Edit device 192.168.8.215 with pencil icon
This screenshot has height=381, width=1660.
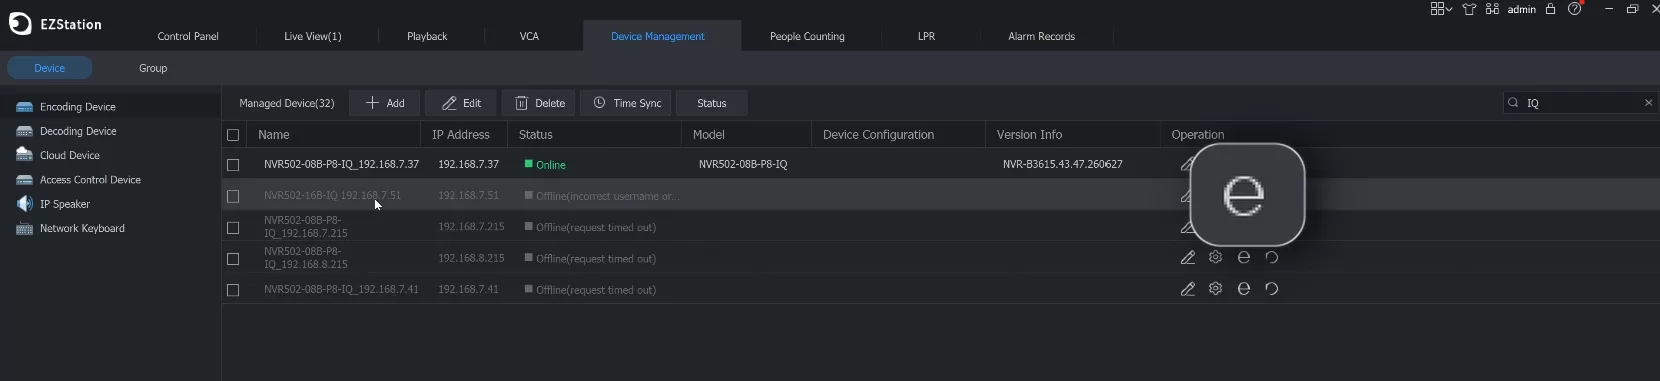tap(1188, 258)
